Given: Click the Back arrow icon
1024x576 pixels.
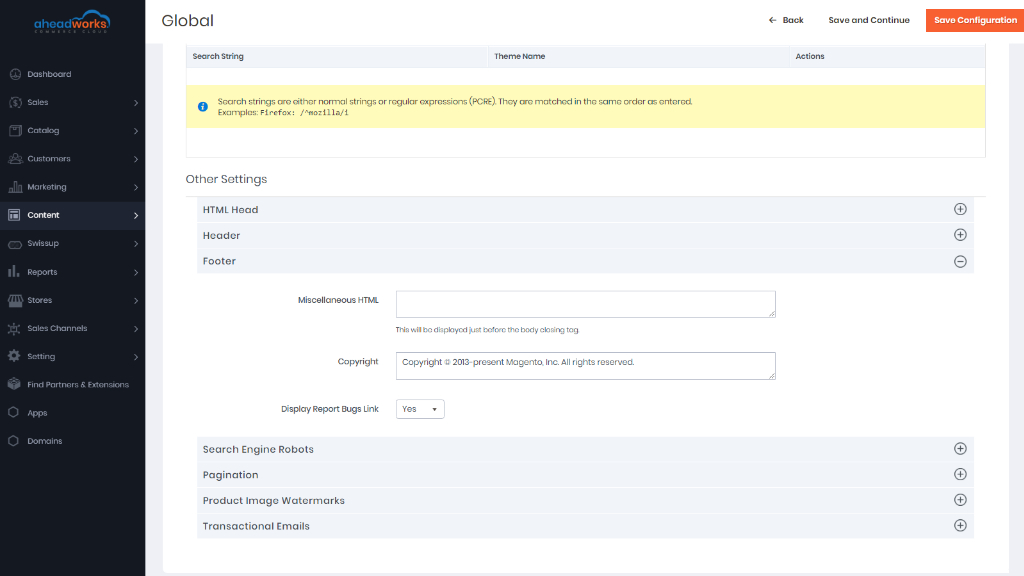Looking at the screenshot, I should click(773, 20).
